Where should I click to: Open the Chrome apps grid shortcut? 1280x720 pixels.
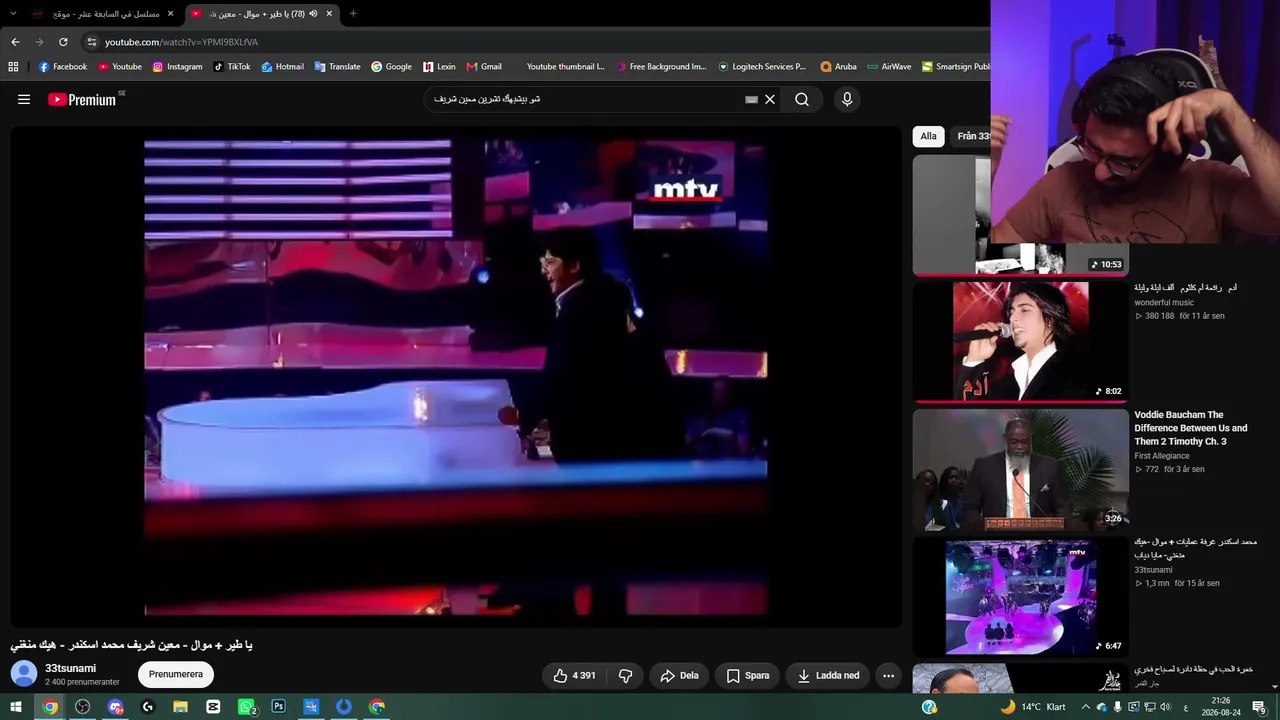(13, 67)
